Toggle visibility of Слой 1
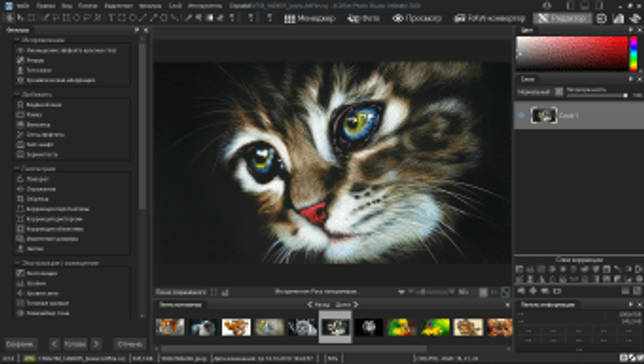Image resolution: width=644 pixels, height=364 pixels. click(x=522, y=115)
